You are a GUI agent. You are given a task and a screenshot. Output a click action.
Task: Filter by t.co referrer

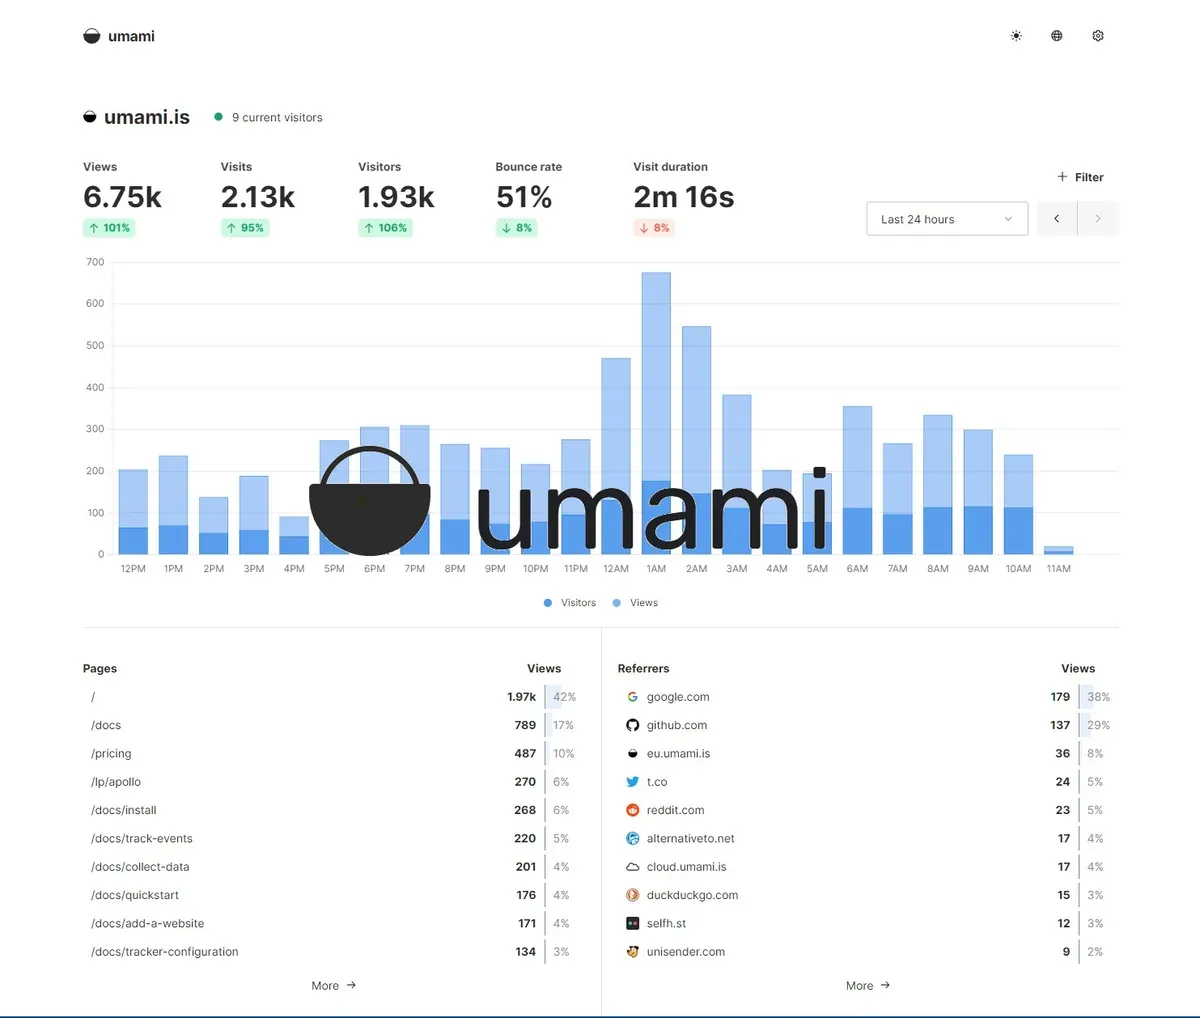pyautogui.click(x=657, y=782)
